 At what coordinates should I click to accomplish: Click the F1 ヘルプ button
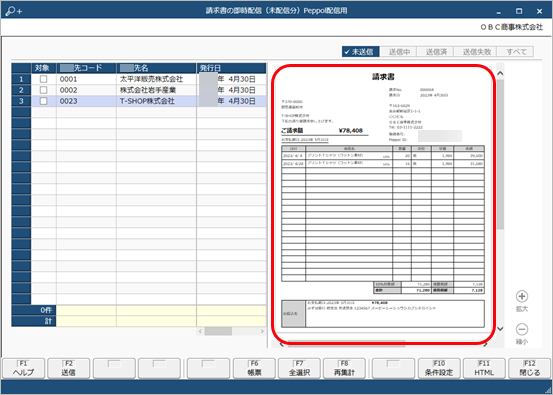coord(24,368)
